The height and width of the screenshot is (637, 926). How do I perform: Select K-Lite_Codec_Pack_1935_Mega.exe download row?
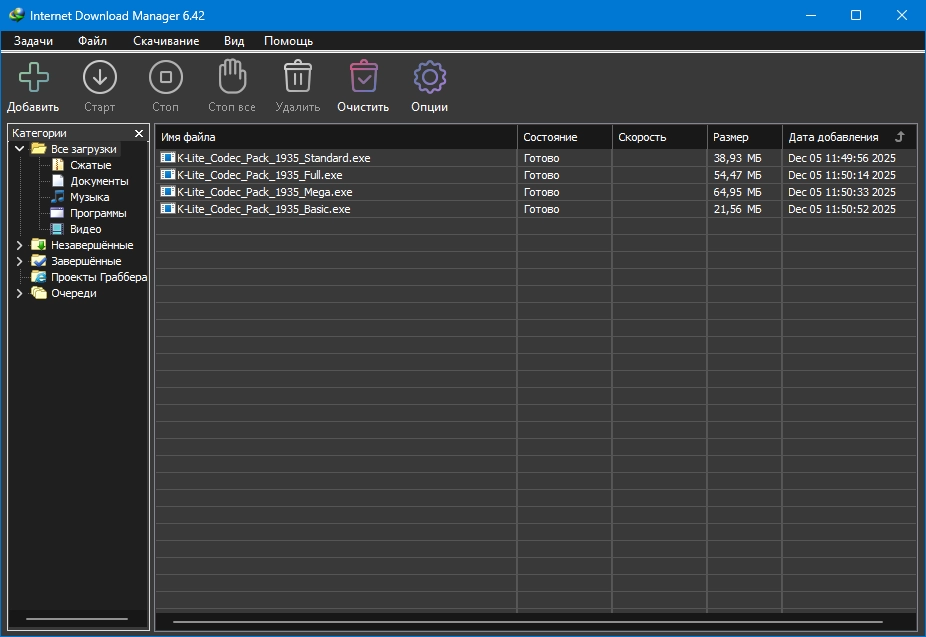(x=265, y=192)
